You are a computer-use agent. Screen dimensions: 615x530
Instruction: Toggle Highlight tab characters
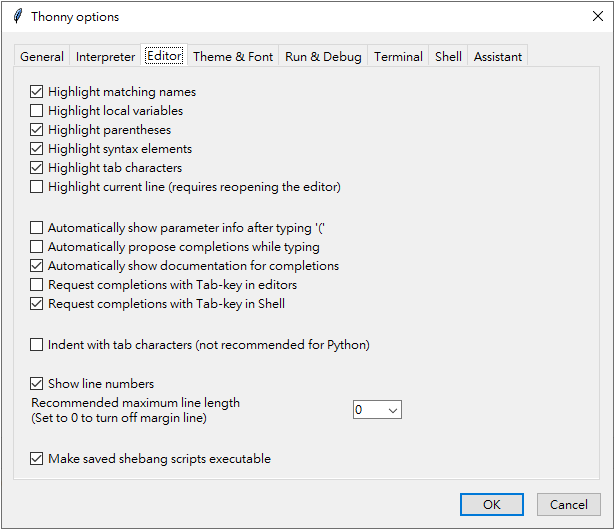[x=36, y=168]
